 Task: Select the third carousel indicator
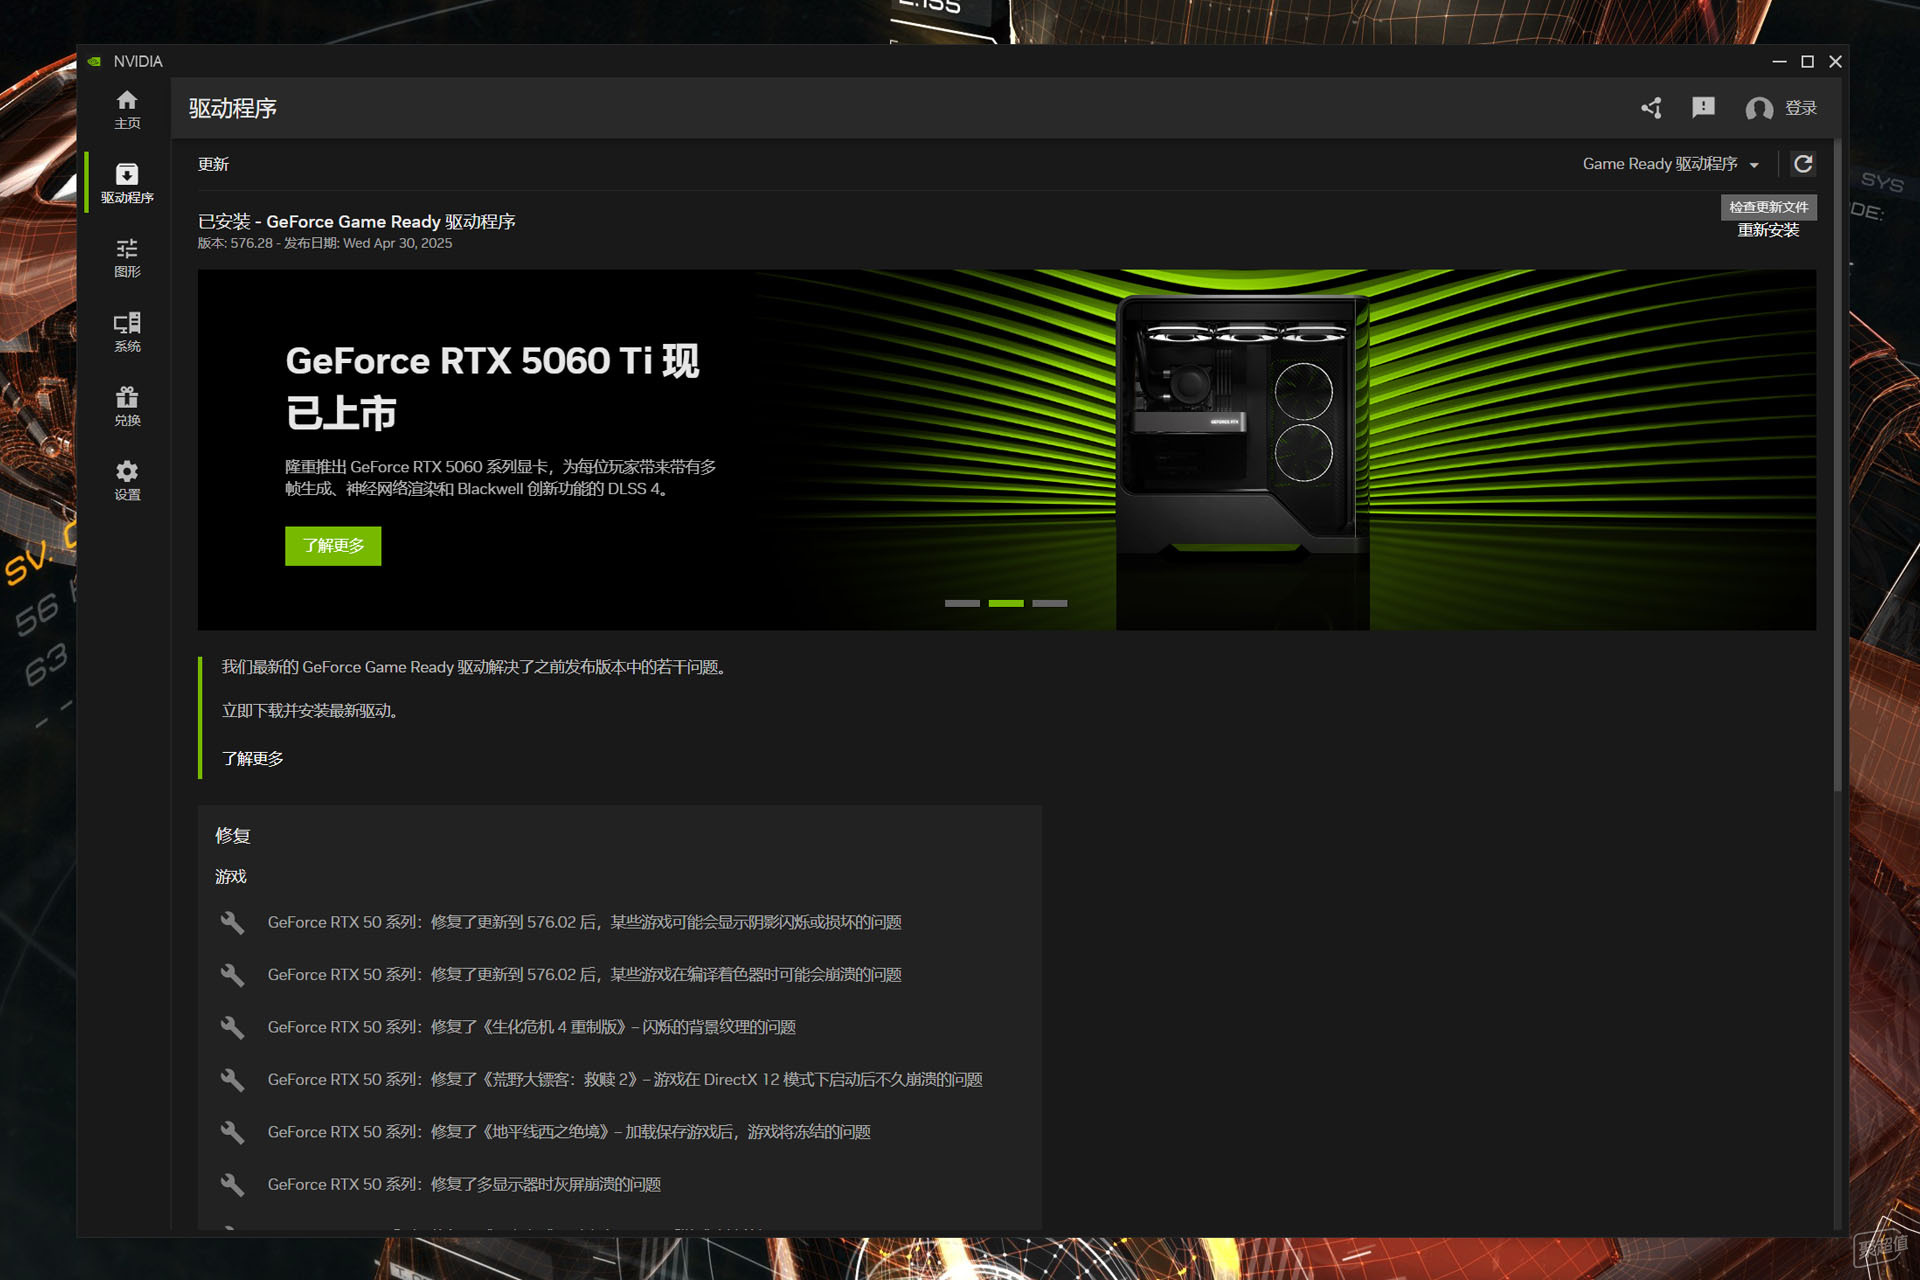[1050, 603]
